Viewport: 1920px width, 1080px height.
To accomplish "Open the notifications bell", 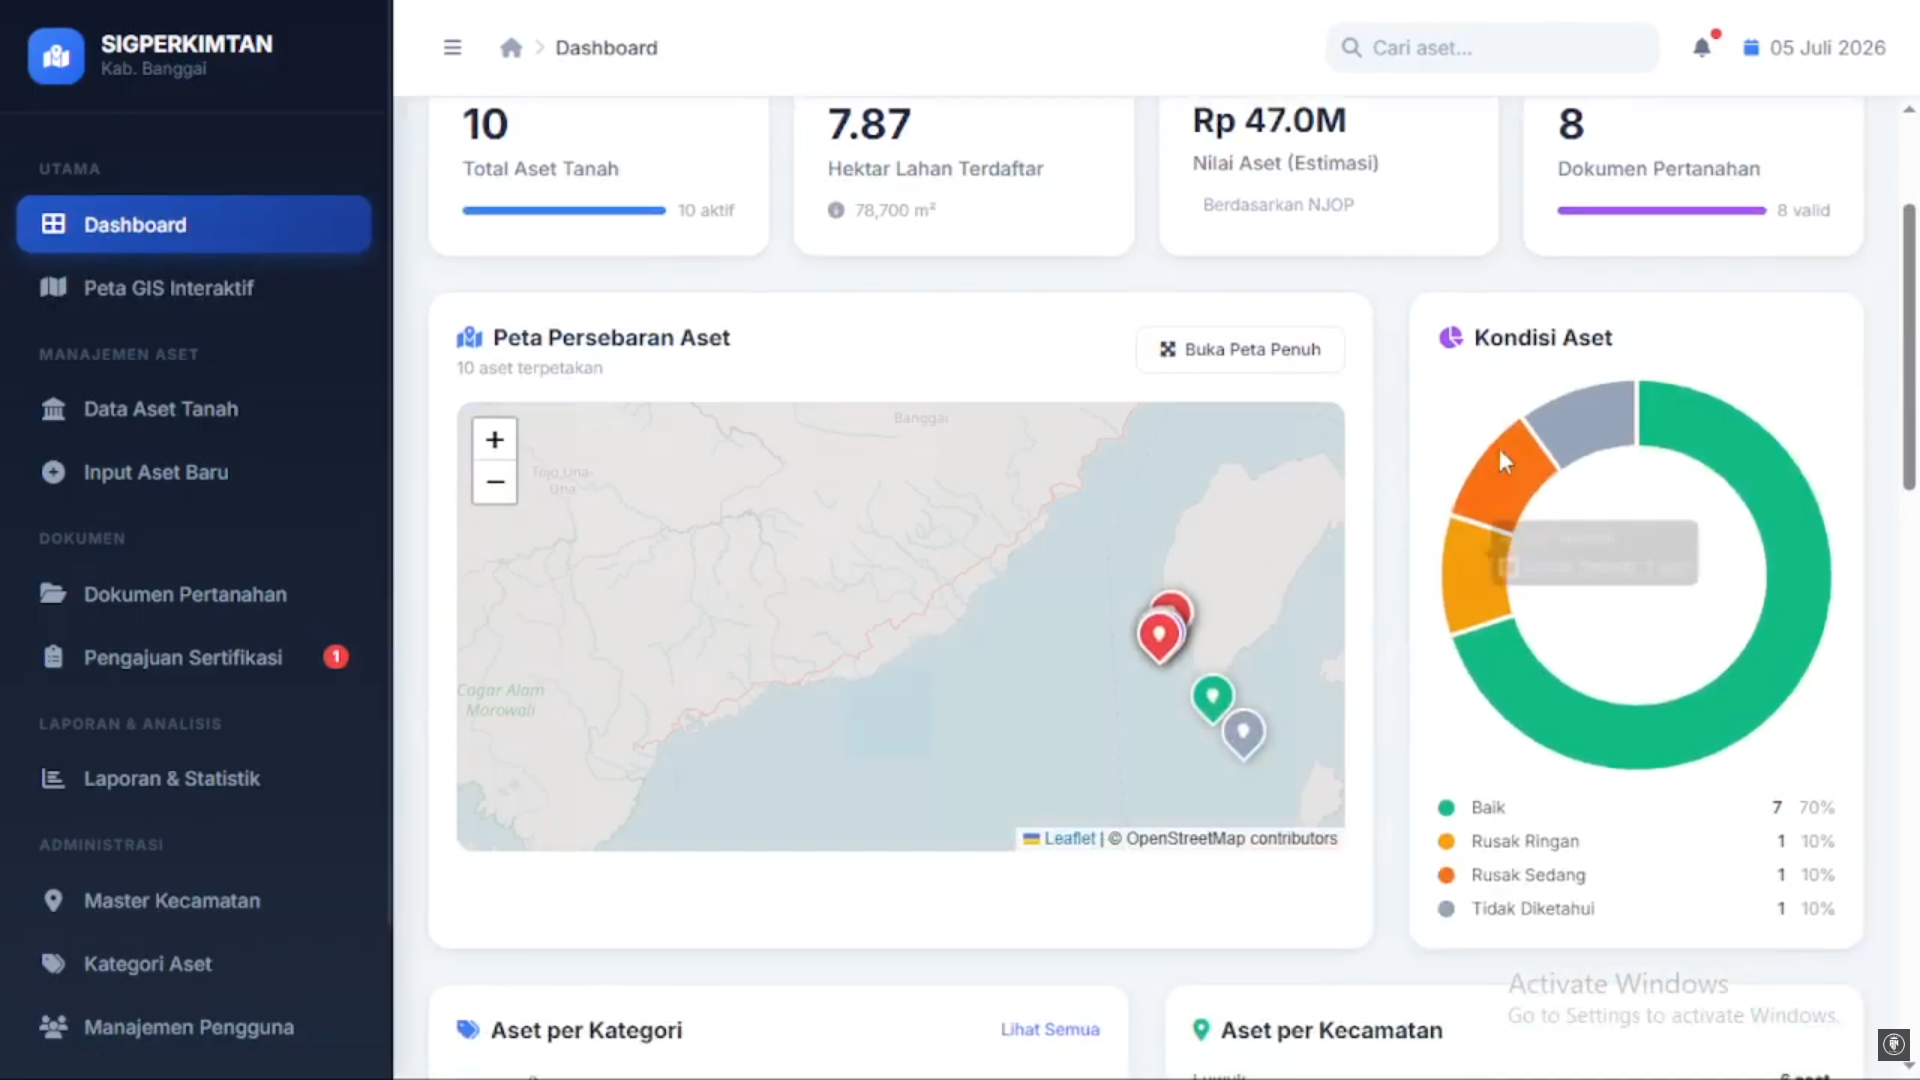I will (x=1702, y=47).
